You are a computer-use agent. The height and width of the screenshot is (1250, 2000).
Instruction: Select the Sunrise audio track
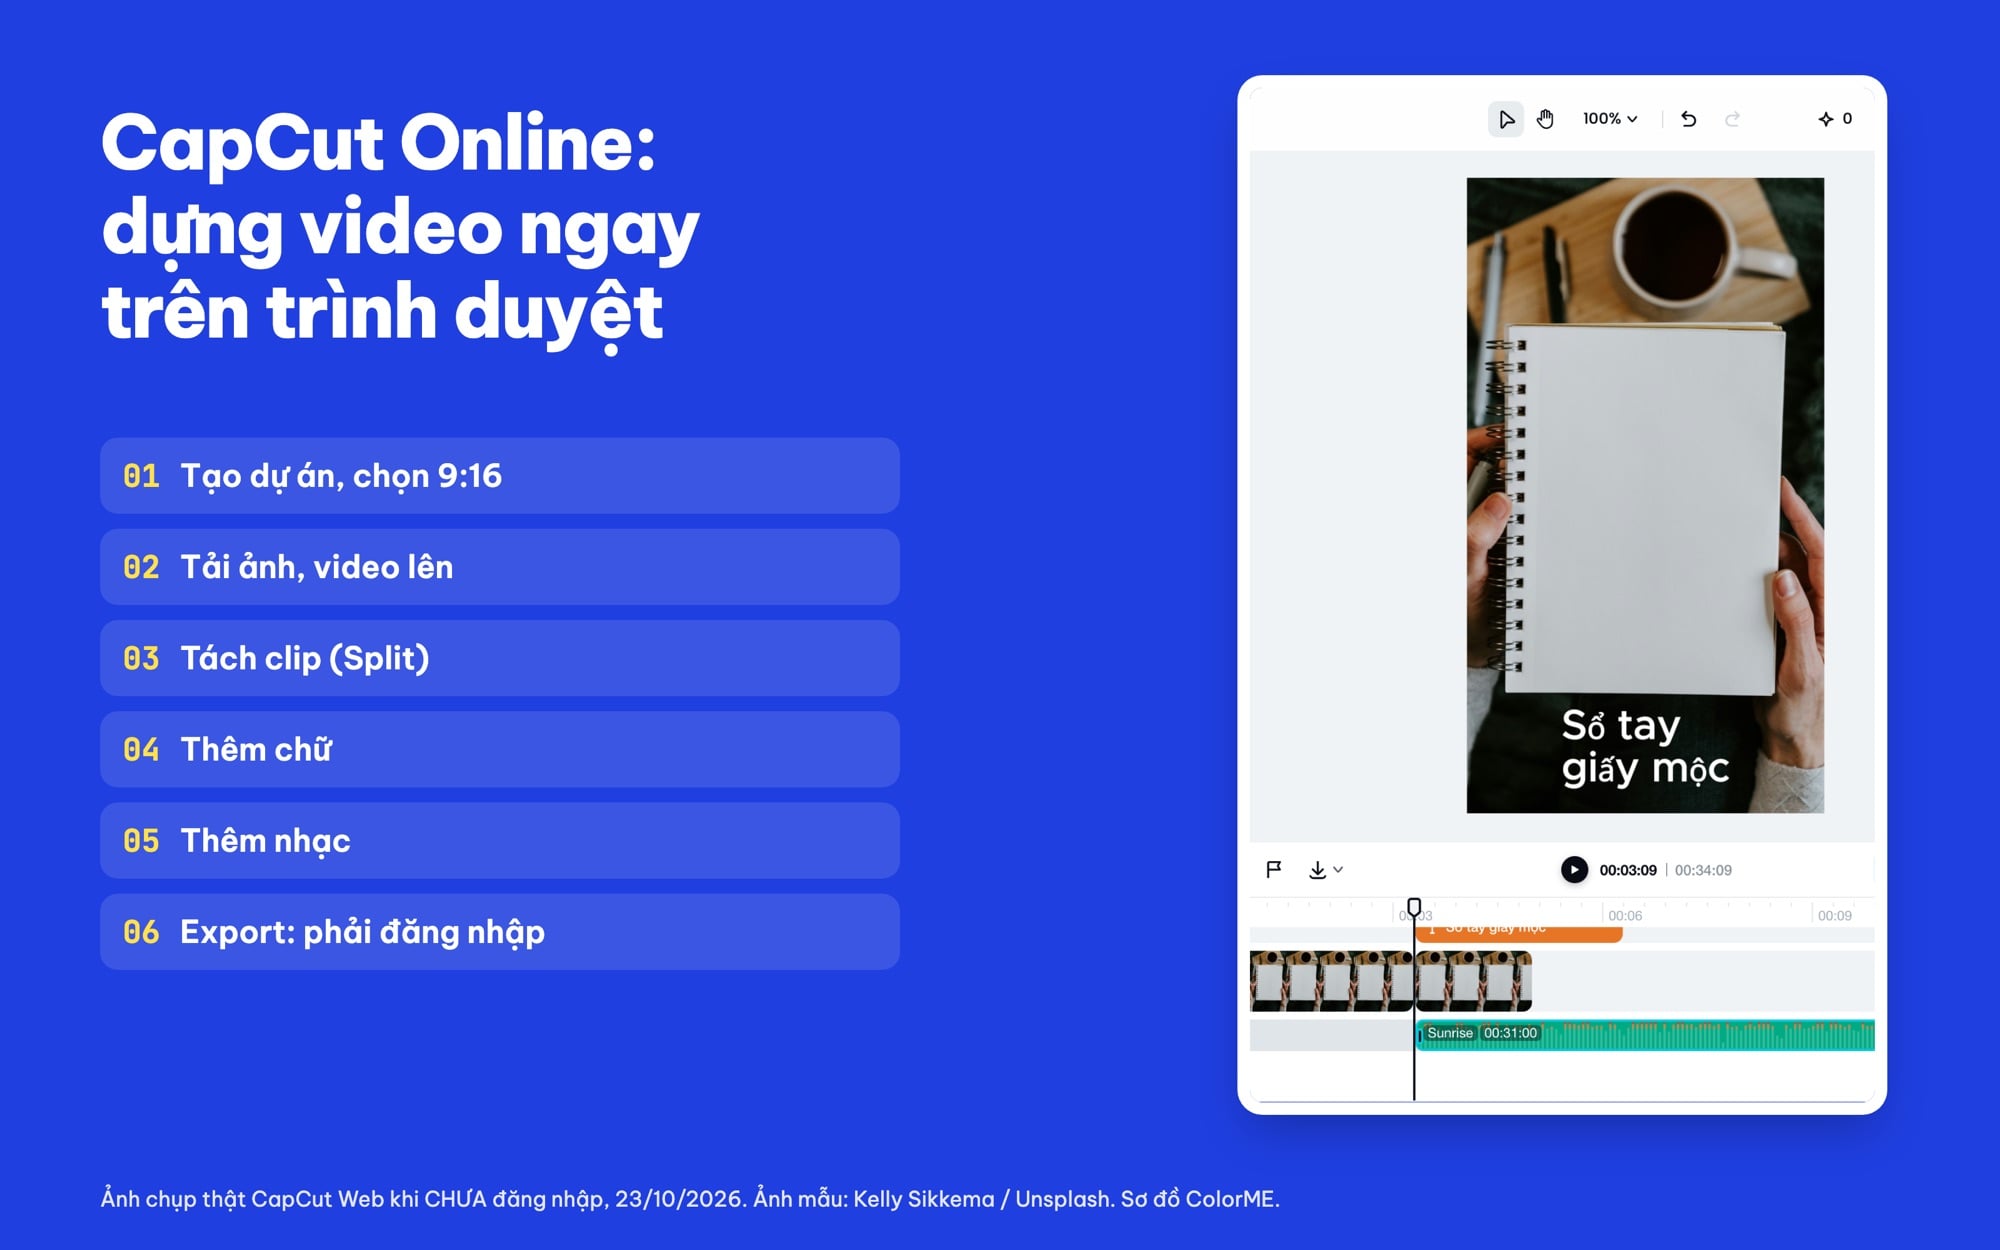[1645, 1035]
